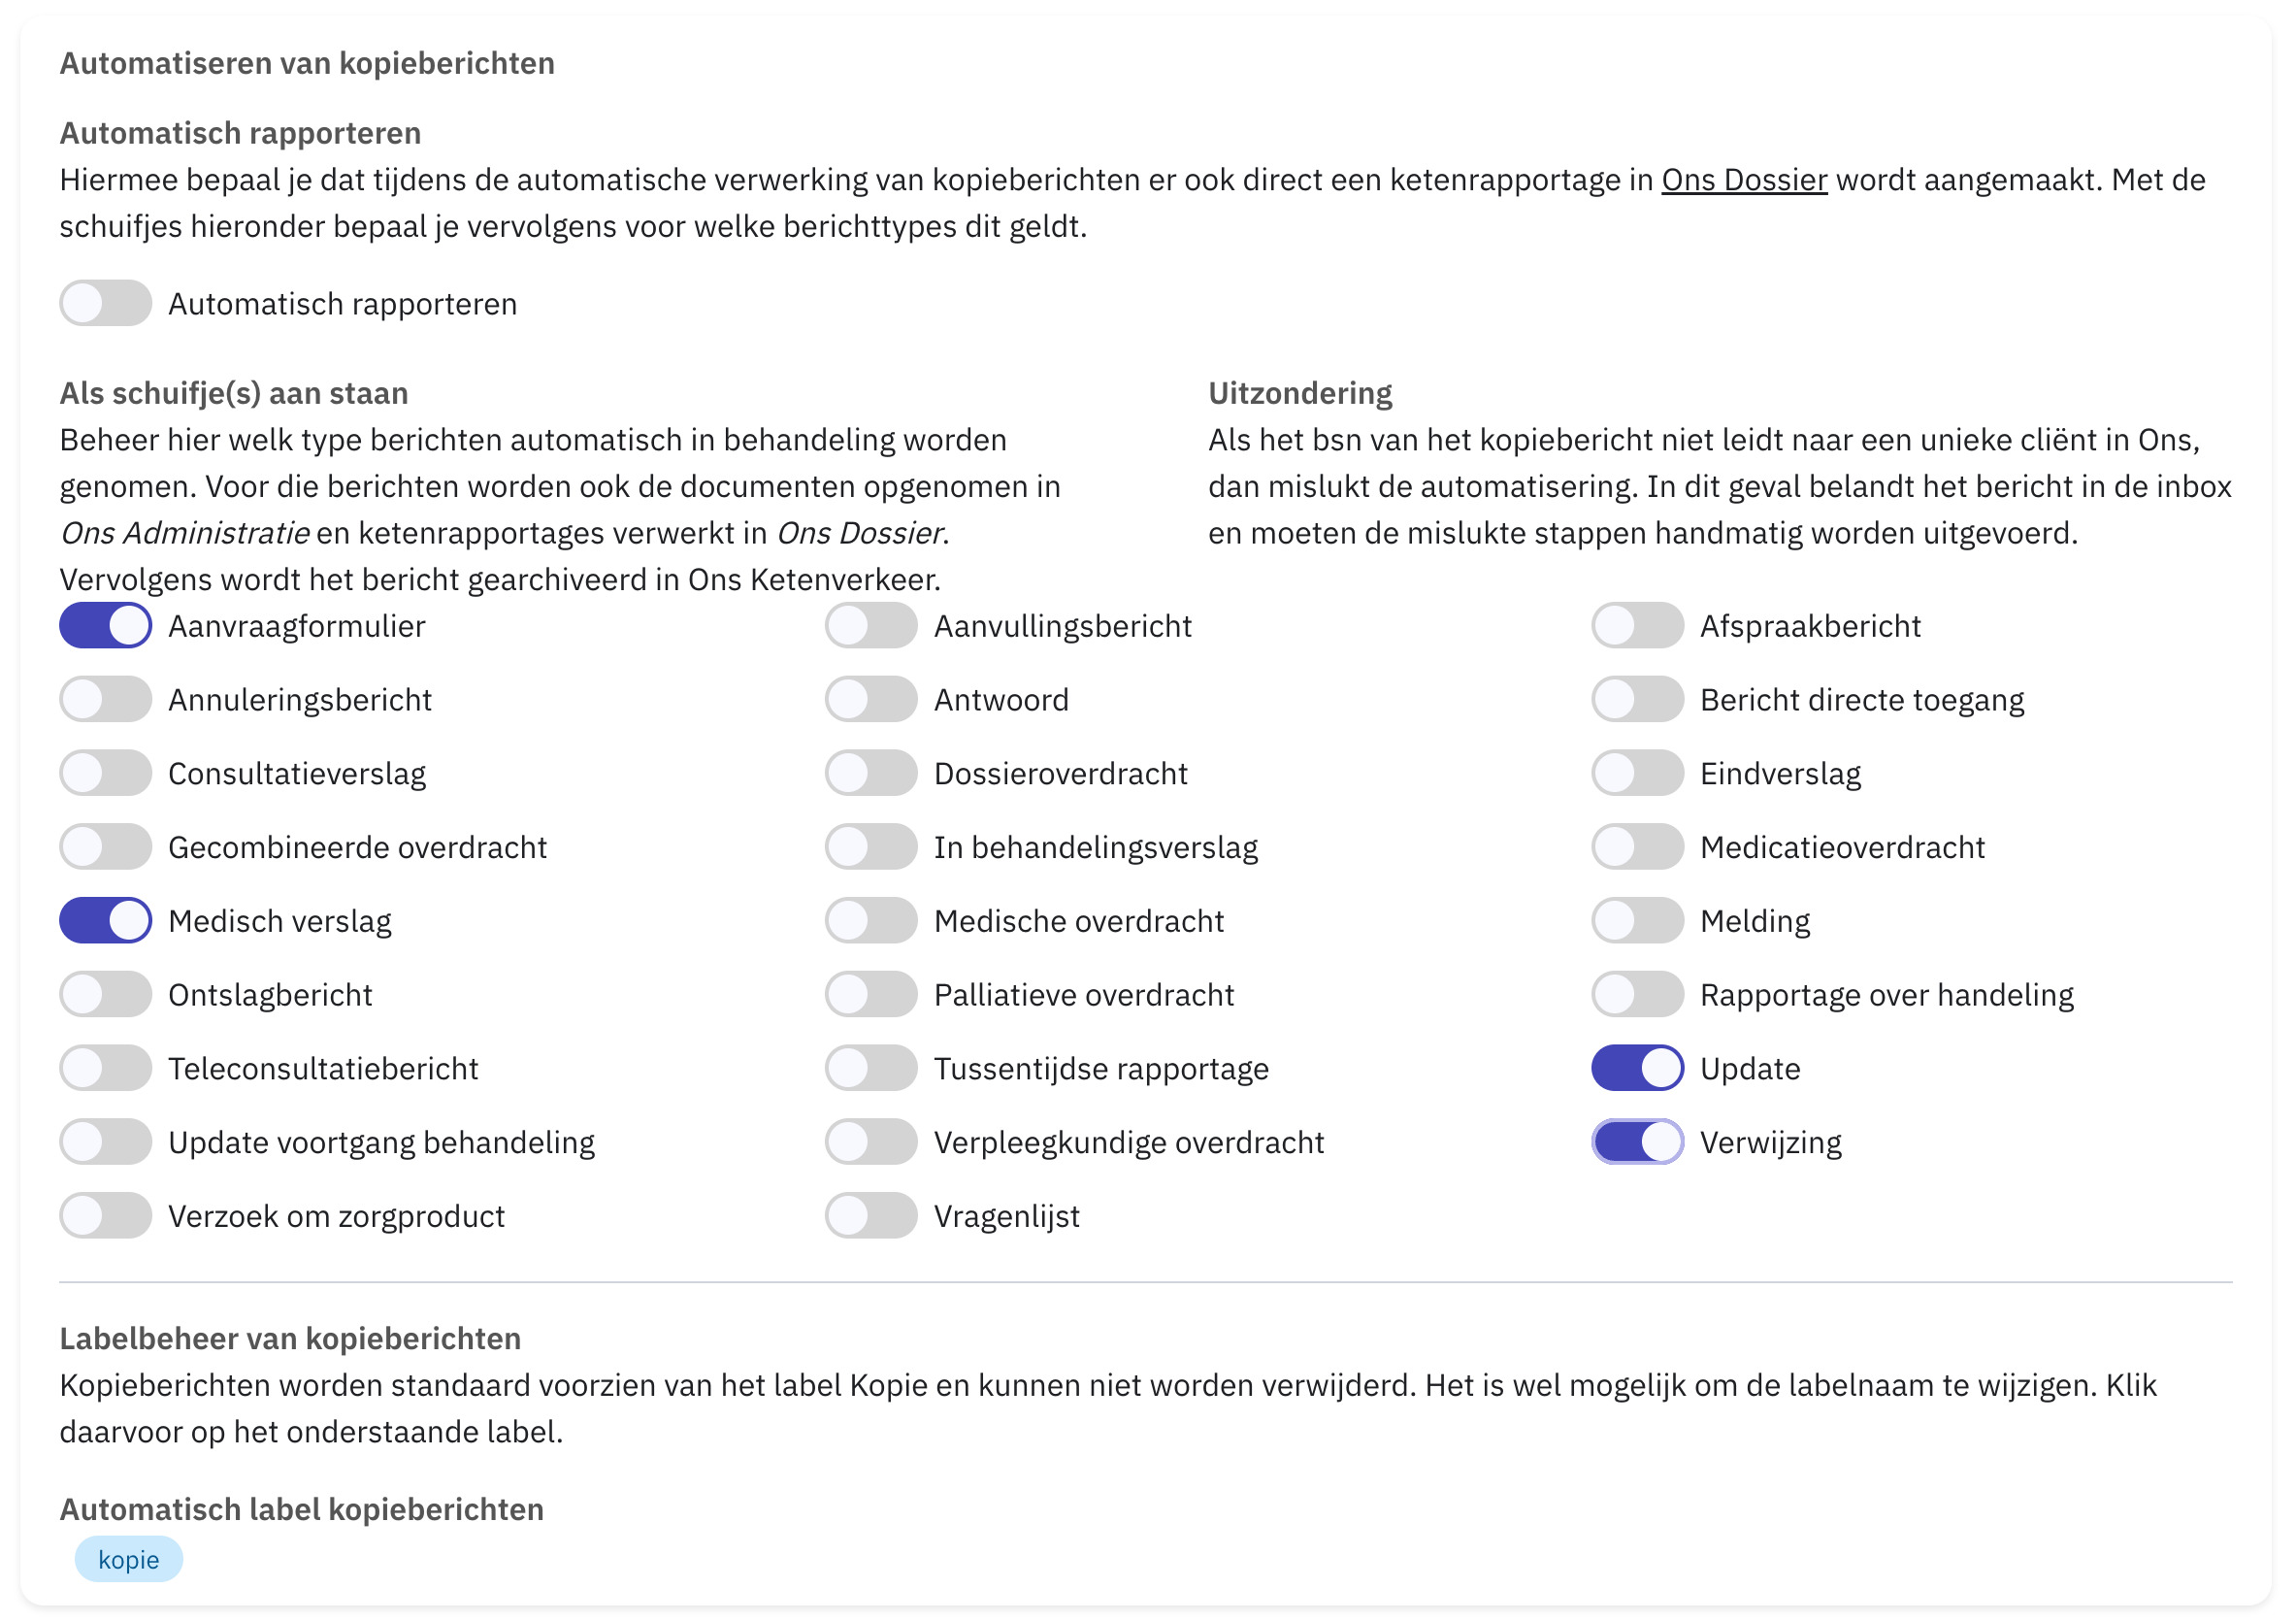Enable the Palliatieve overdracht toggle

[871, 995]
